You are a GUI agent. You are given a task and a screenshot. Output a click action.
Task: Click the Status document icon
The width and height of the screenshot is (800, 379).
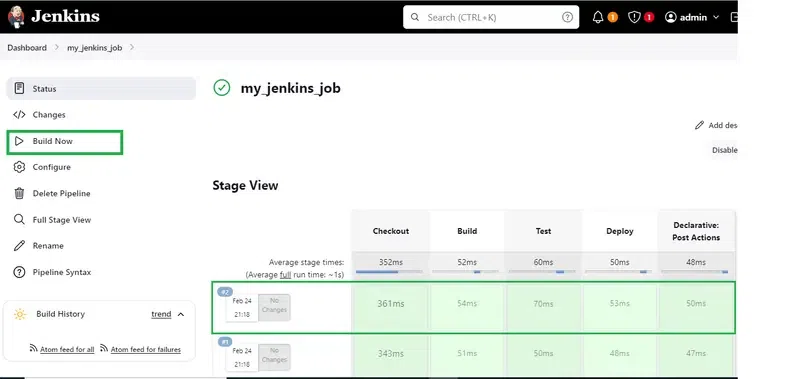(19, 88)
